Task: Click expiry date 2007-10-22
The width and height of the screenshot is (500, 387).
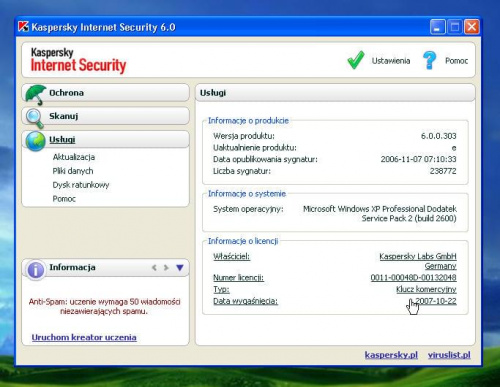Action: tap(435, 301)
